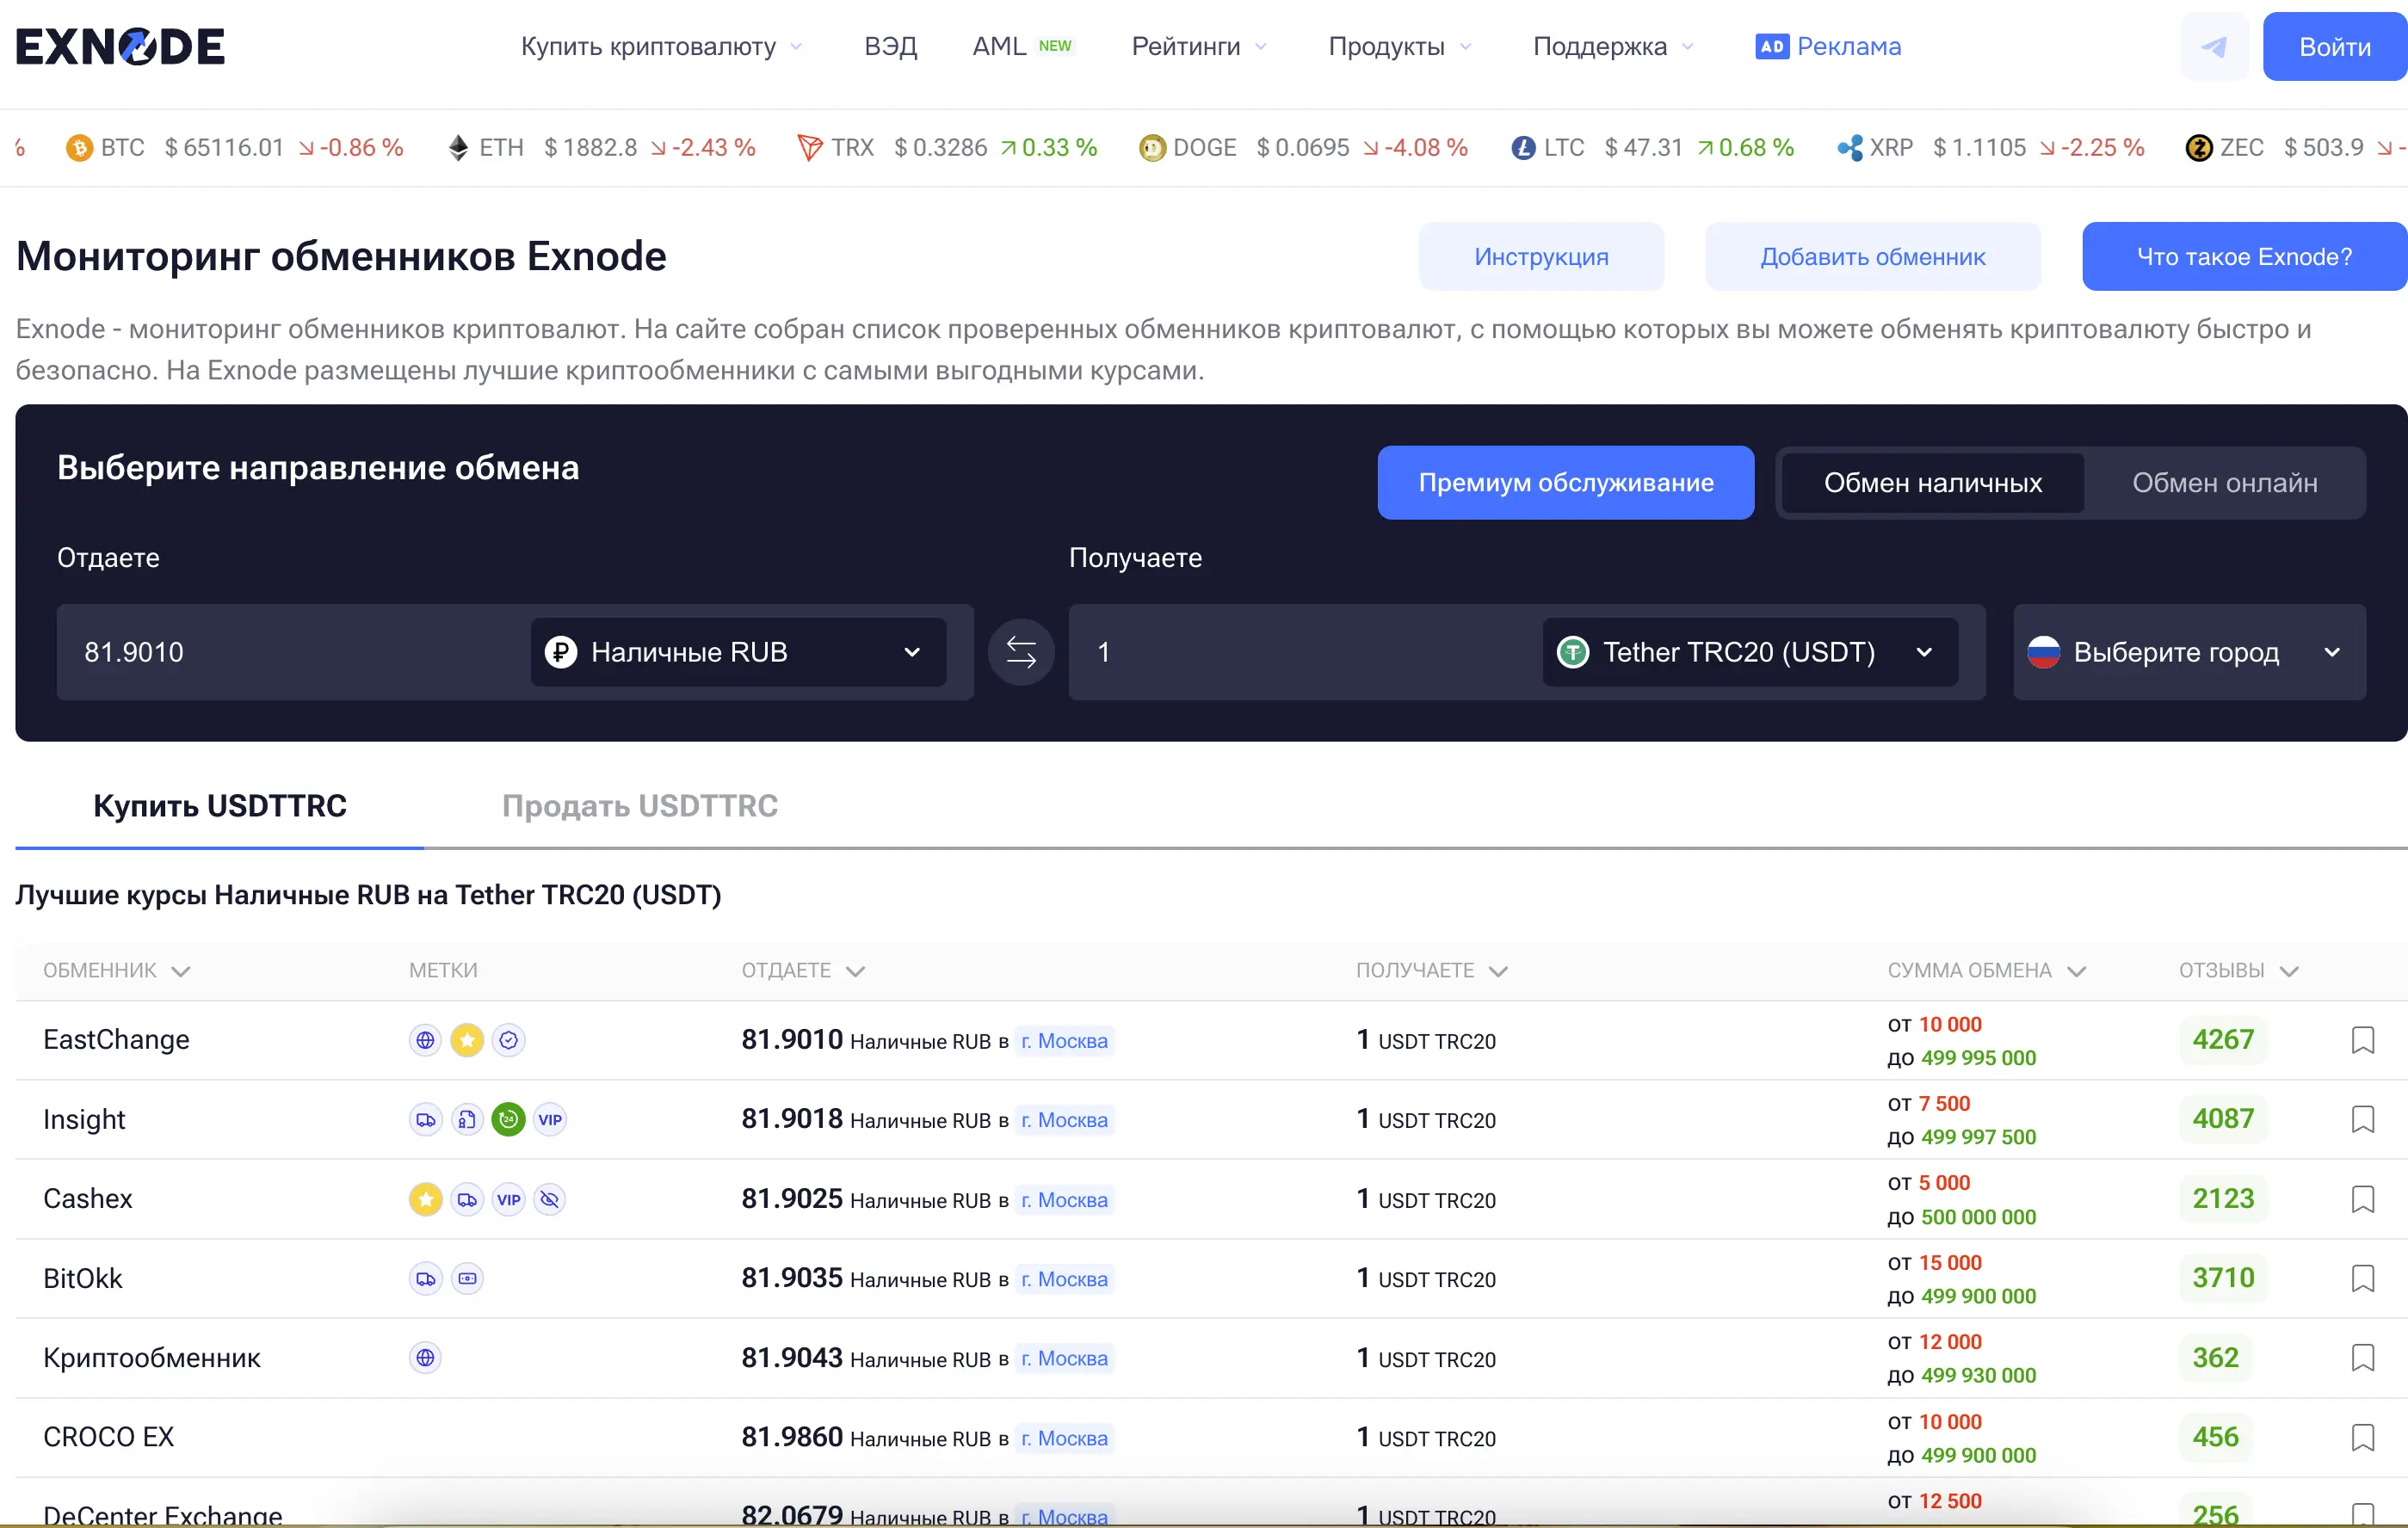Expand Поддержка navigation menu
The image size is (2408, 1528).
[x=1613, y=47]
